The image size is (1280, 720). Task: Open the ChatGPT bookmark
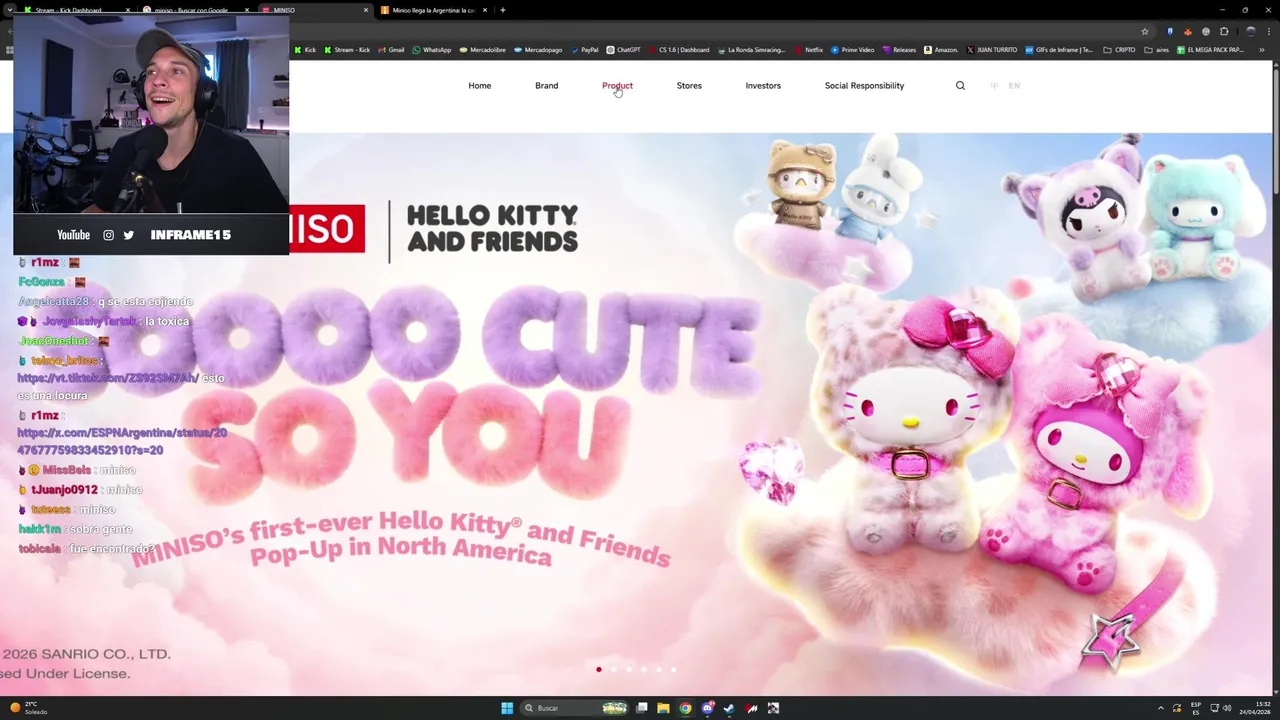(623, 50)
